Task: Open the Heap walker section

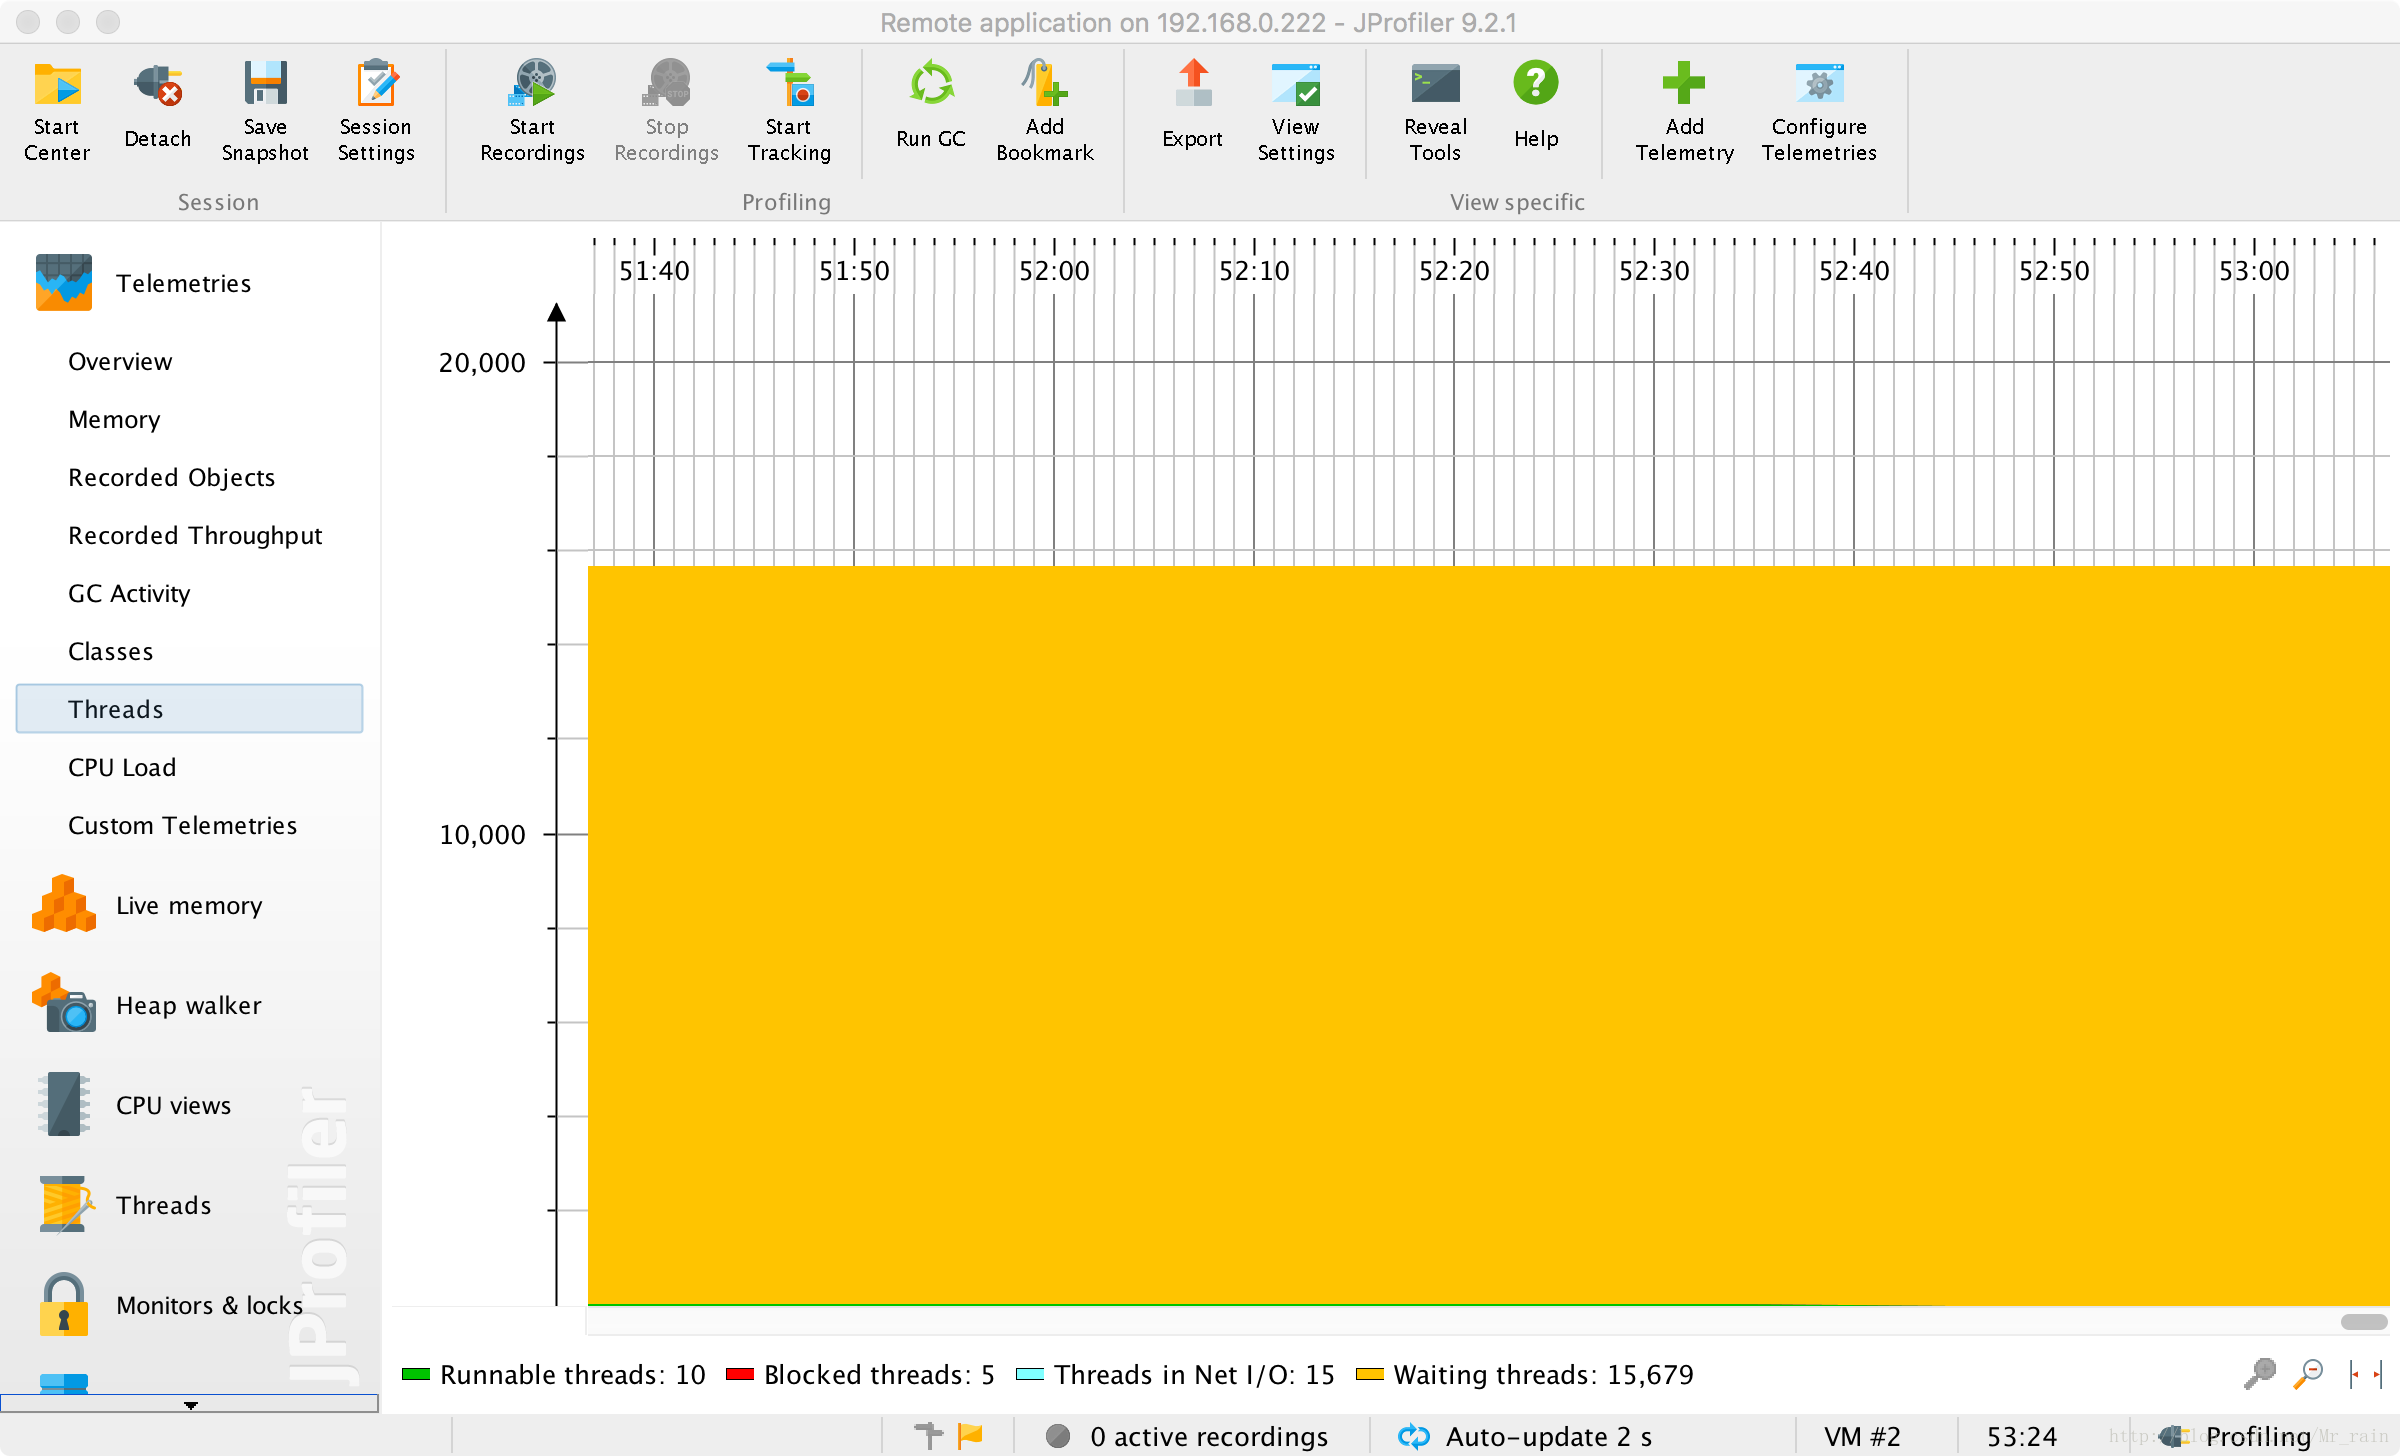Action: click(148, 1005)
